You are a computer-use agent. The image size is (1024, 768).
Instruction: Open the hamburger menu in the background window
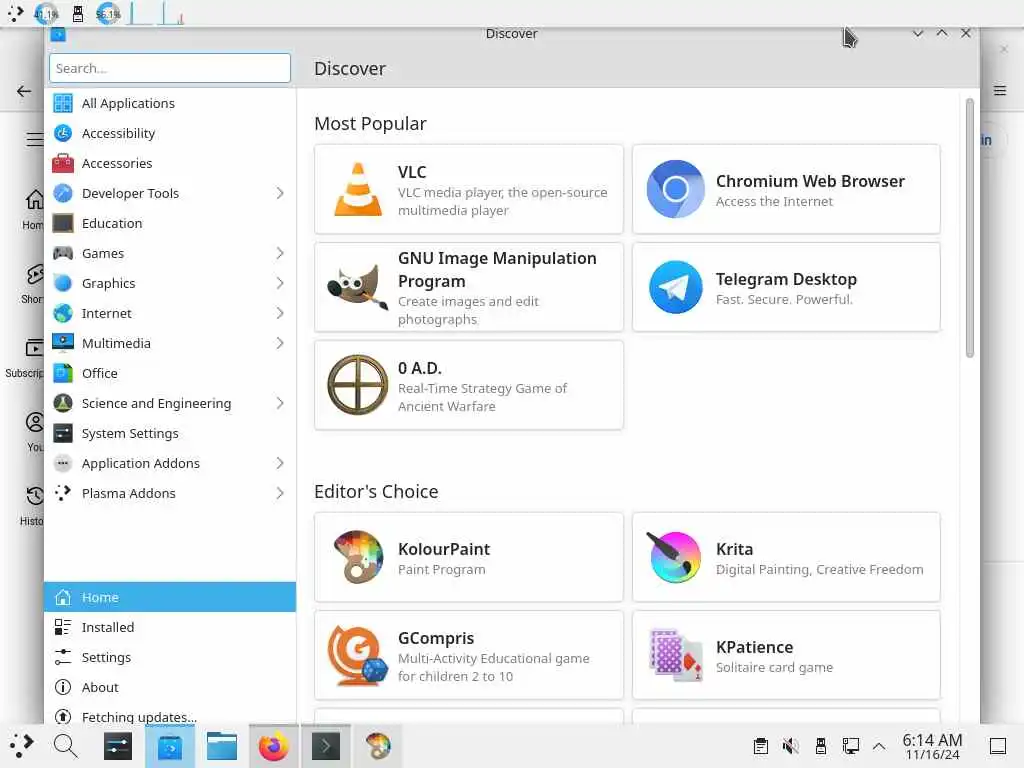[x=1000, y=91]
